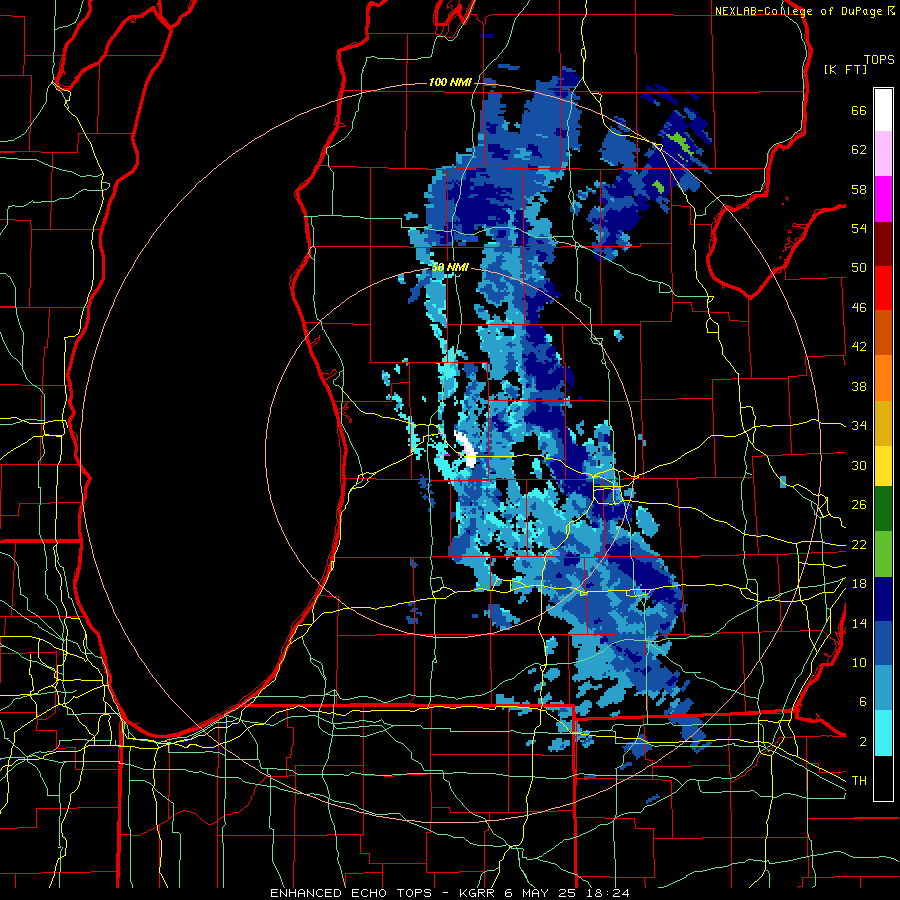This screenshot has height=900, width=900.
Task: Select the "22" scale number
Action: click(x=859, y=544)
